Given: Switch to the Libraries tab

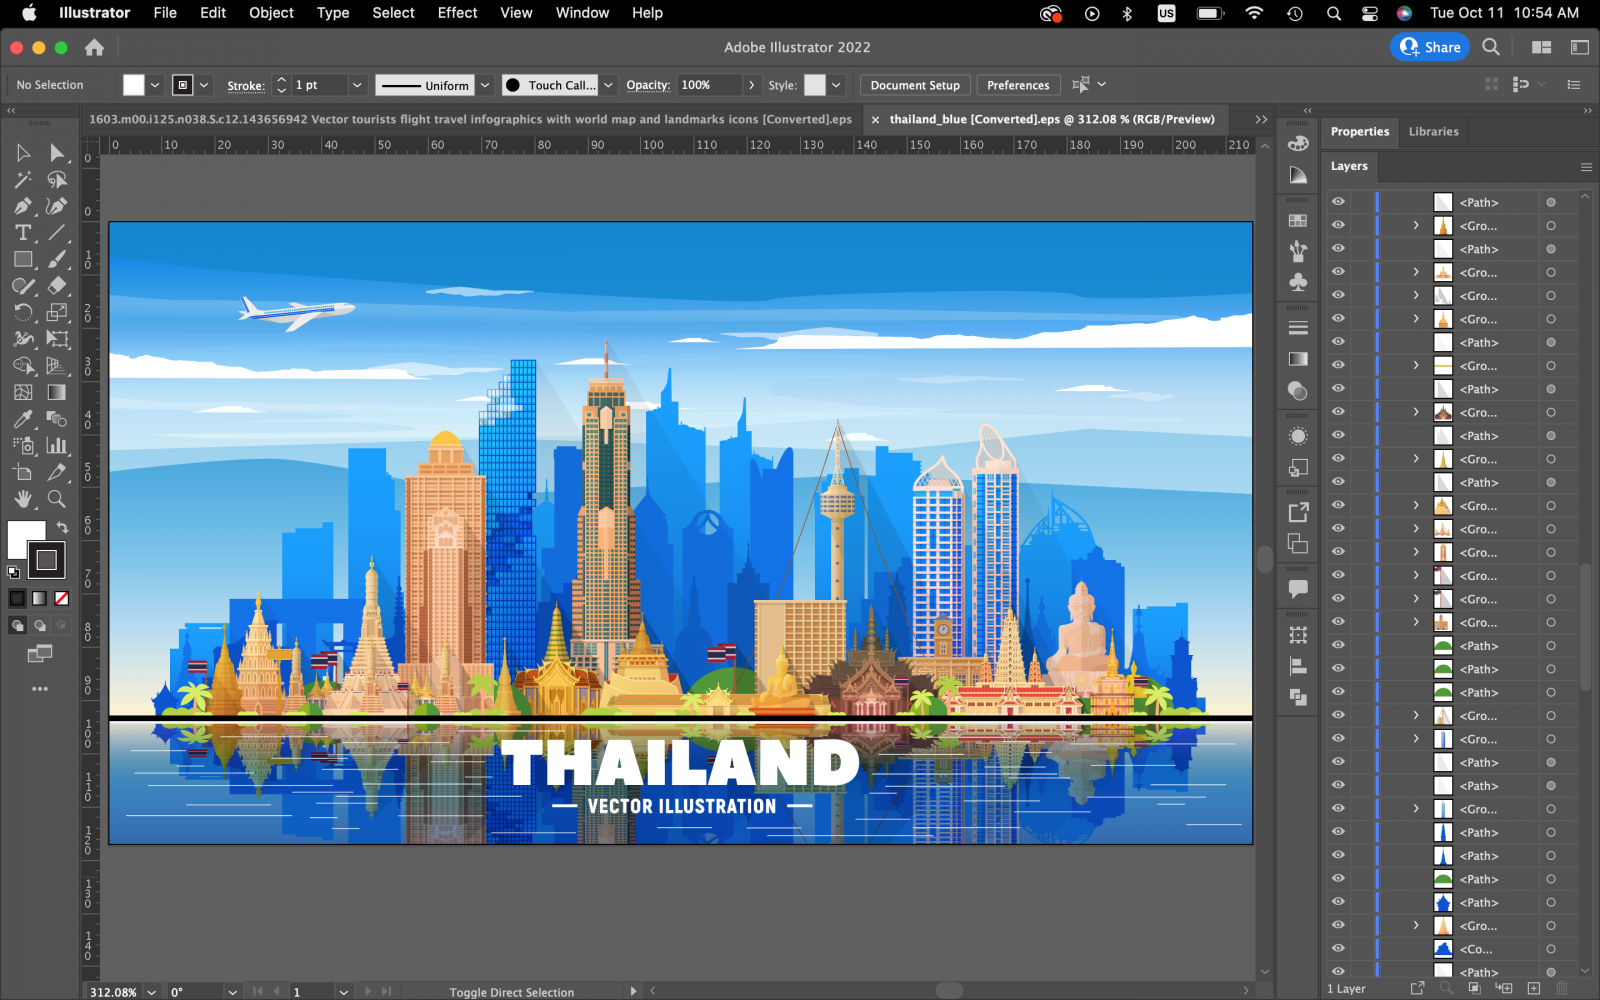Looking at the screenshot, I should pos(1433,131).
